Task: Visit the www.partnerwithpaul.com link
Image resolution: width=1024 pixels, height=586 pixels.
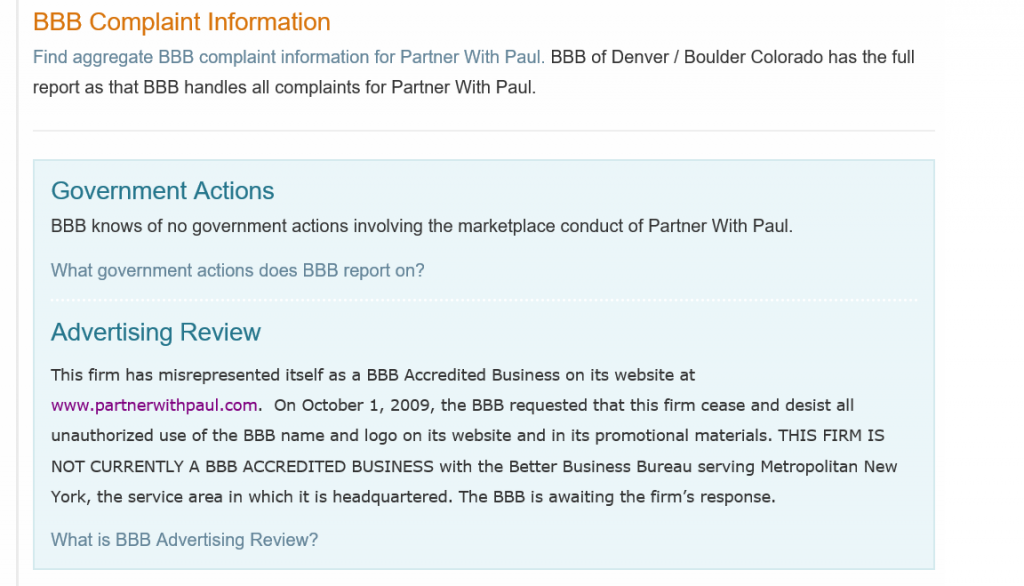Action: coord(154,405)
